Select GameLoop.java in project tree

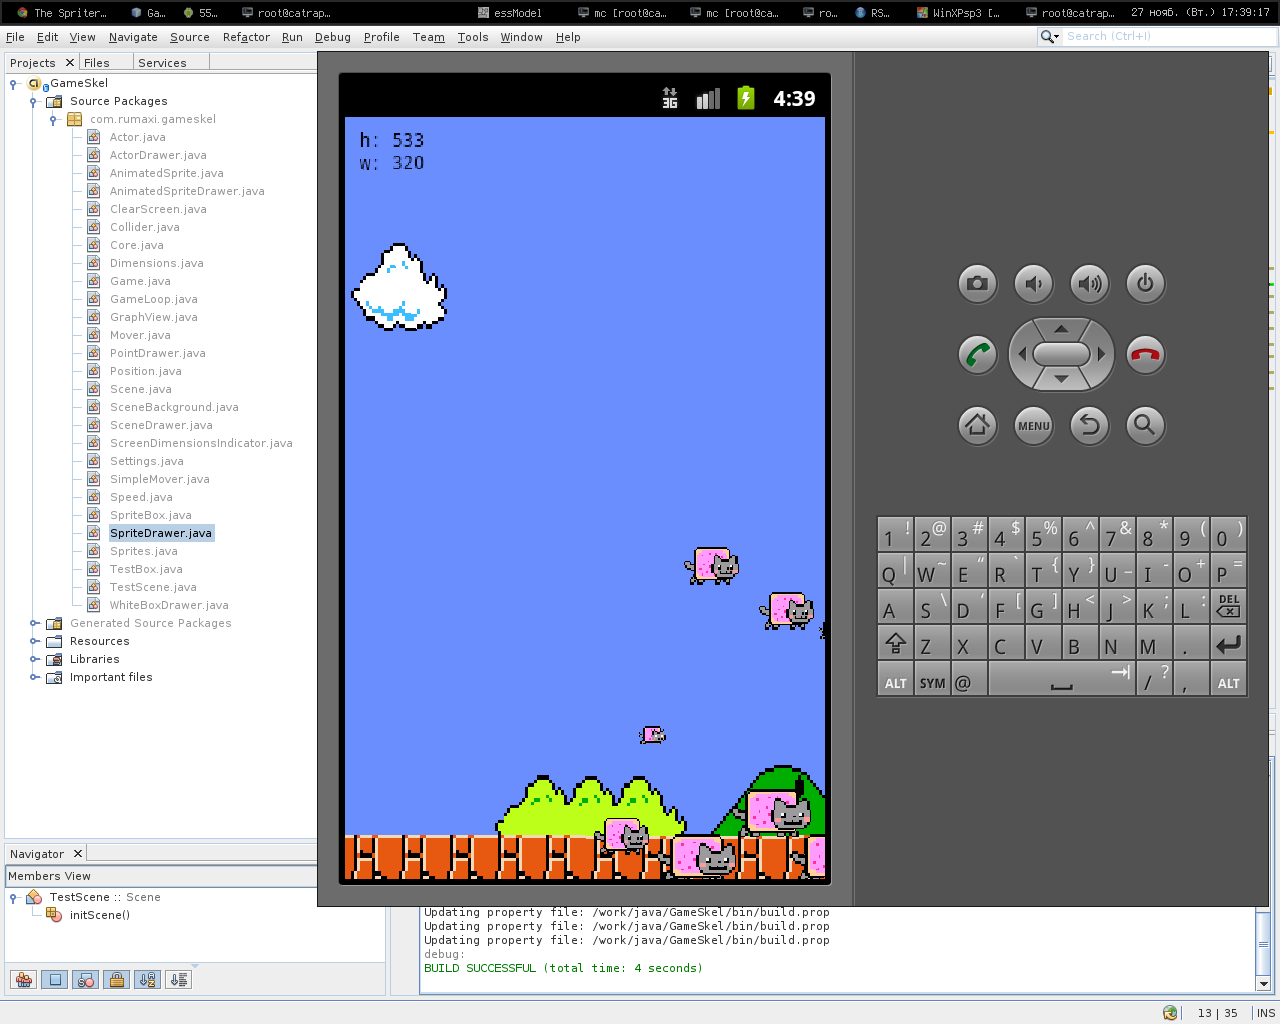153,299
